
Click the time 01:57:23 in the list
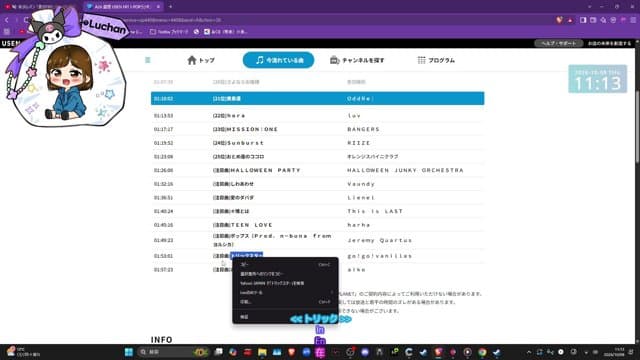(163, 270)
